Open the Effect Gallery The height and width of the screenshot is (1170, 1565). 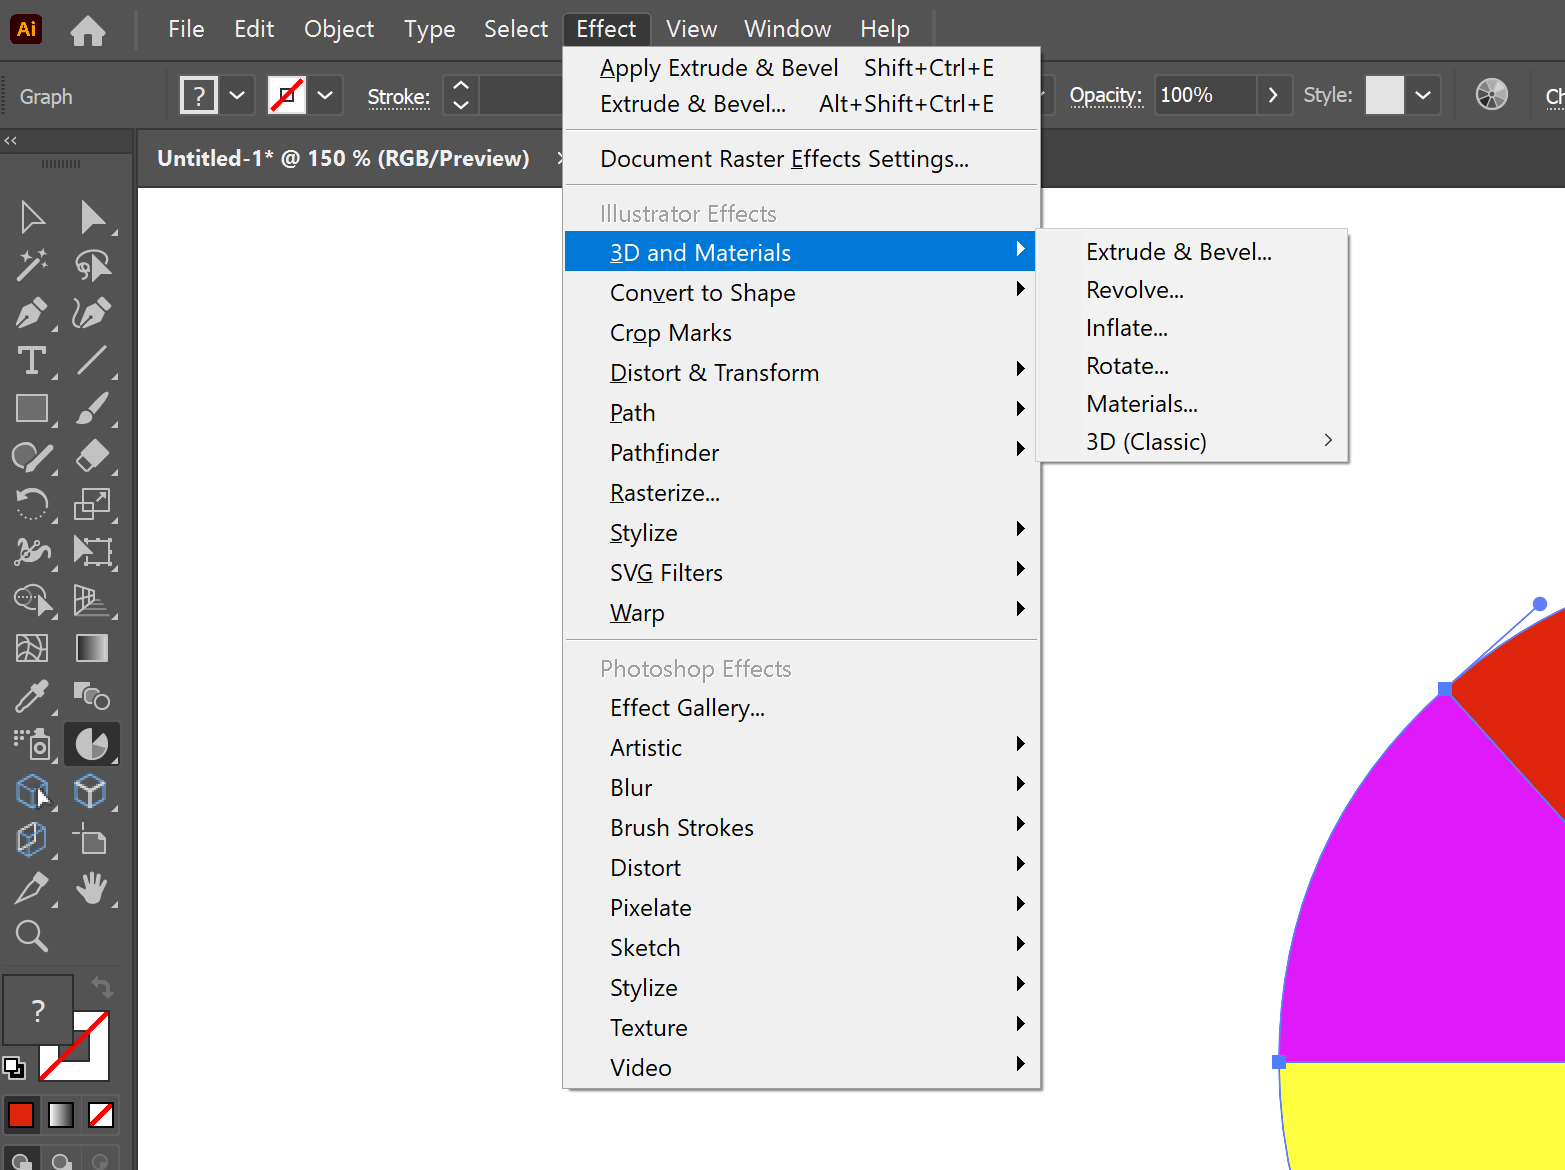pyautogui.click(x=687, y=707)
